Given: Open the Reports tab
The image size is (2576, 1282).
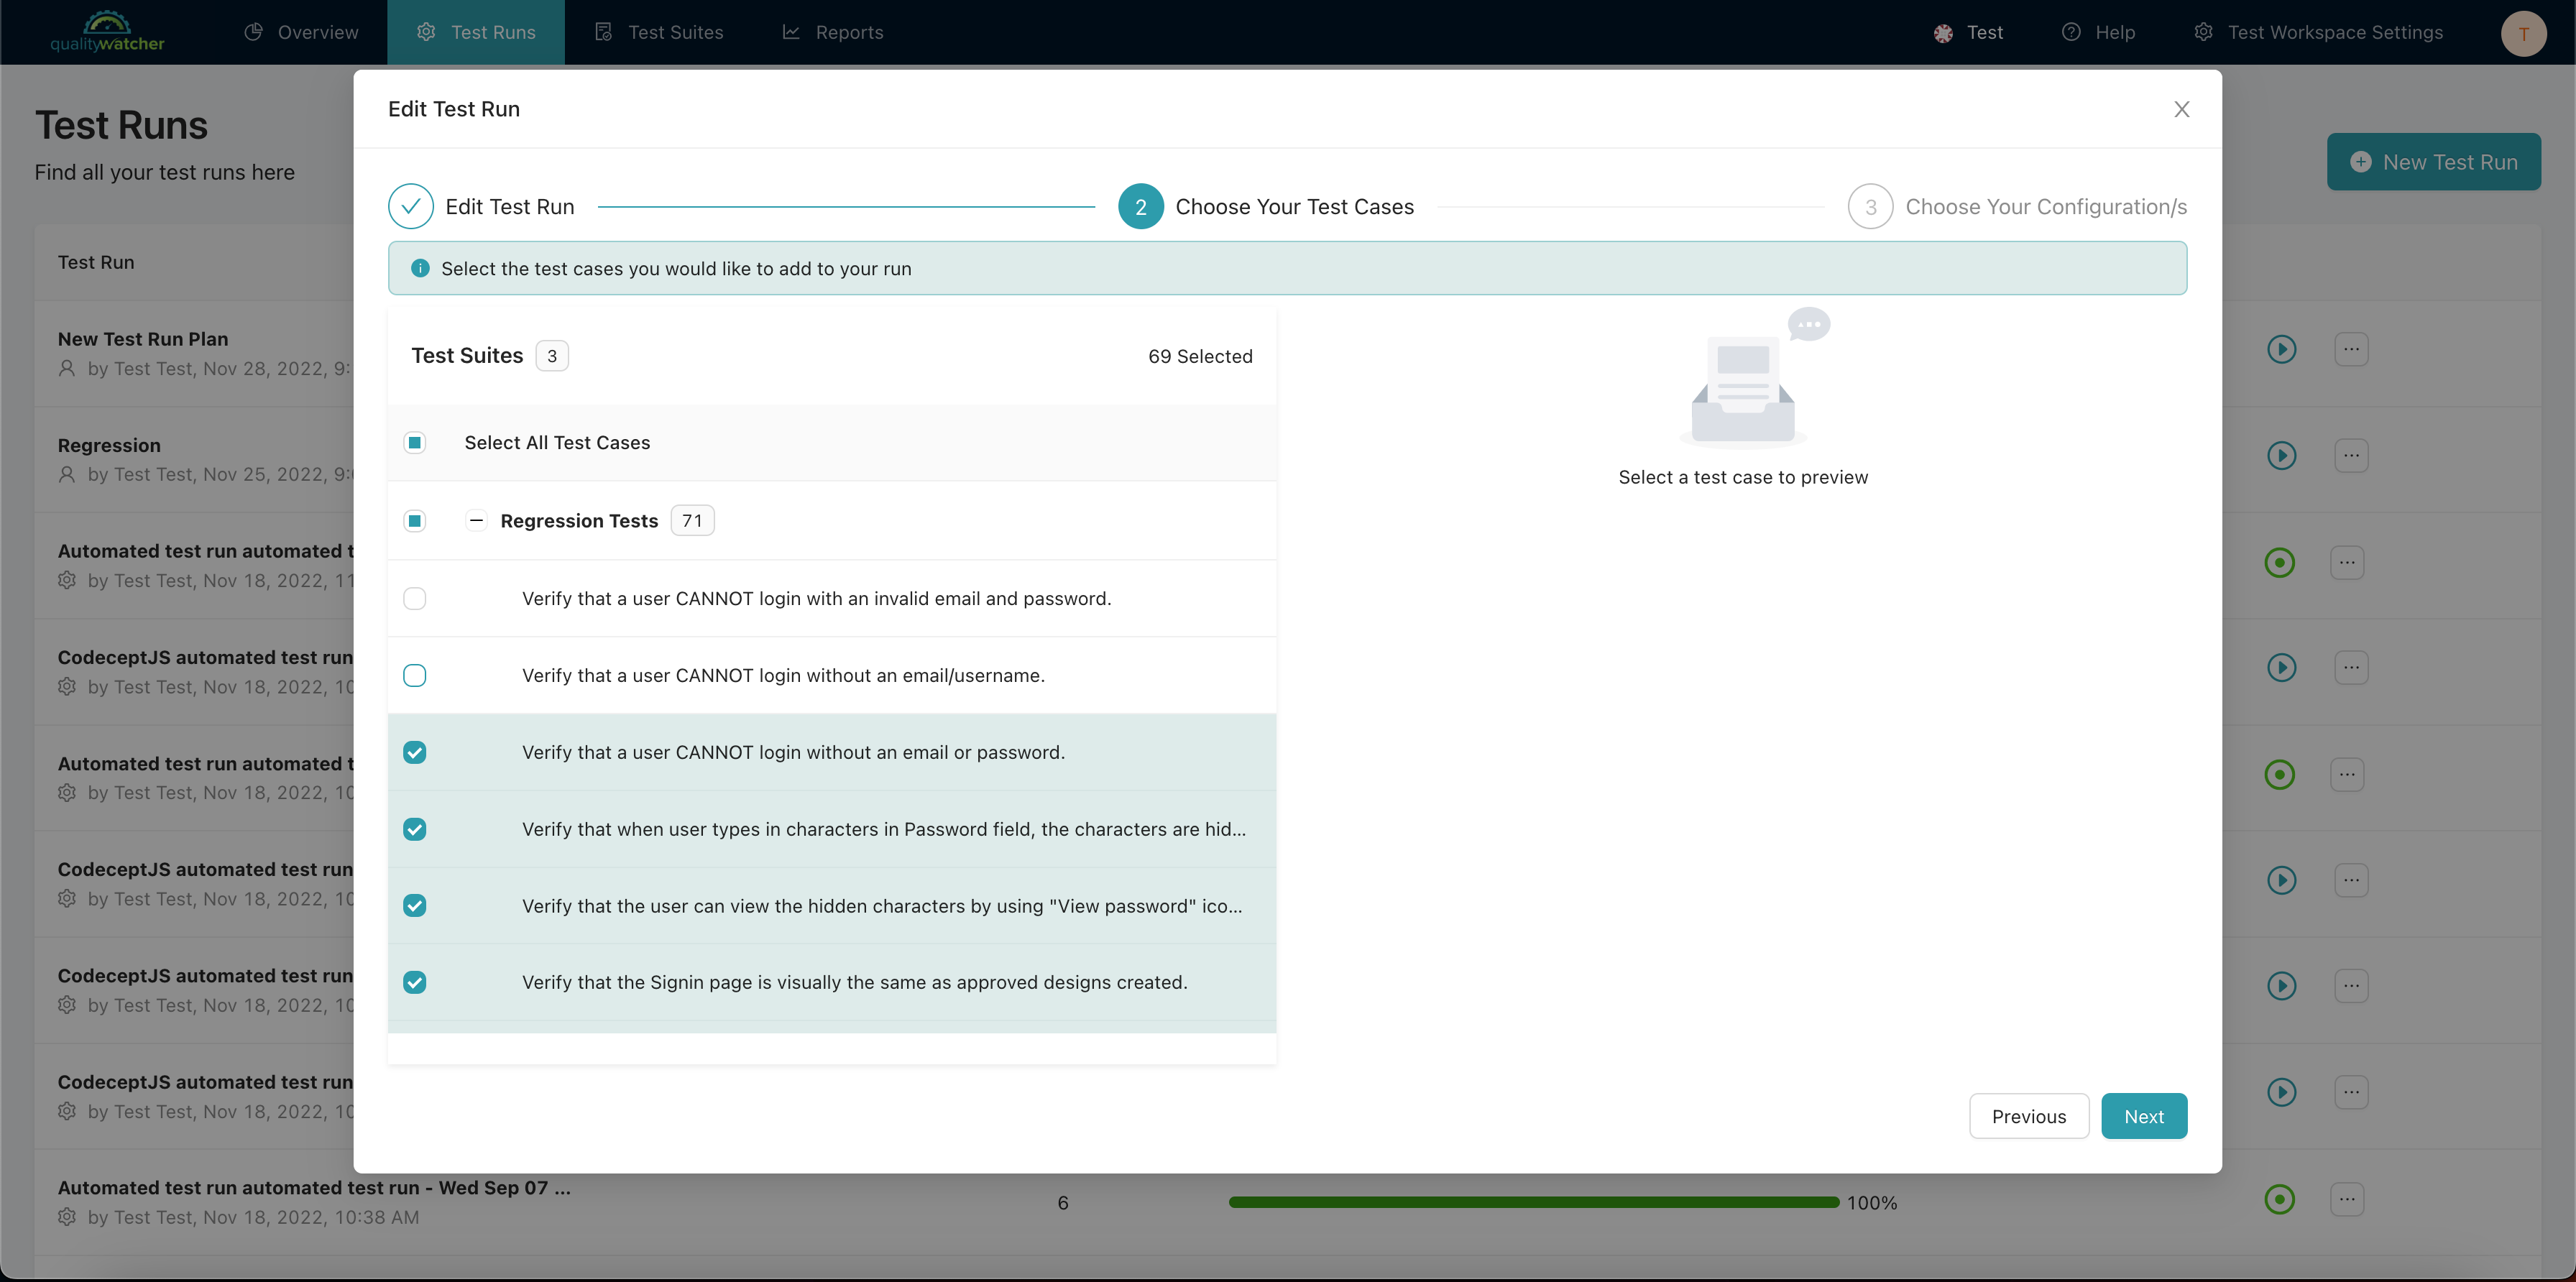Looking at the screenshot, I should point(833,32).
